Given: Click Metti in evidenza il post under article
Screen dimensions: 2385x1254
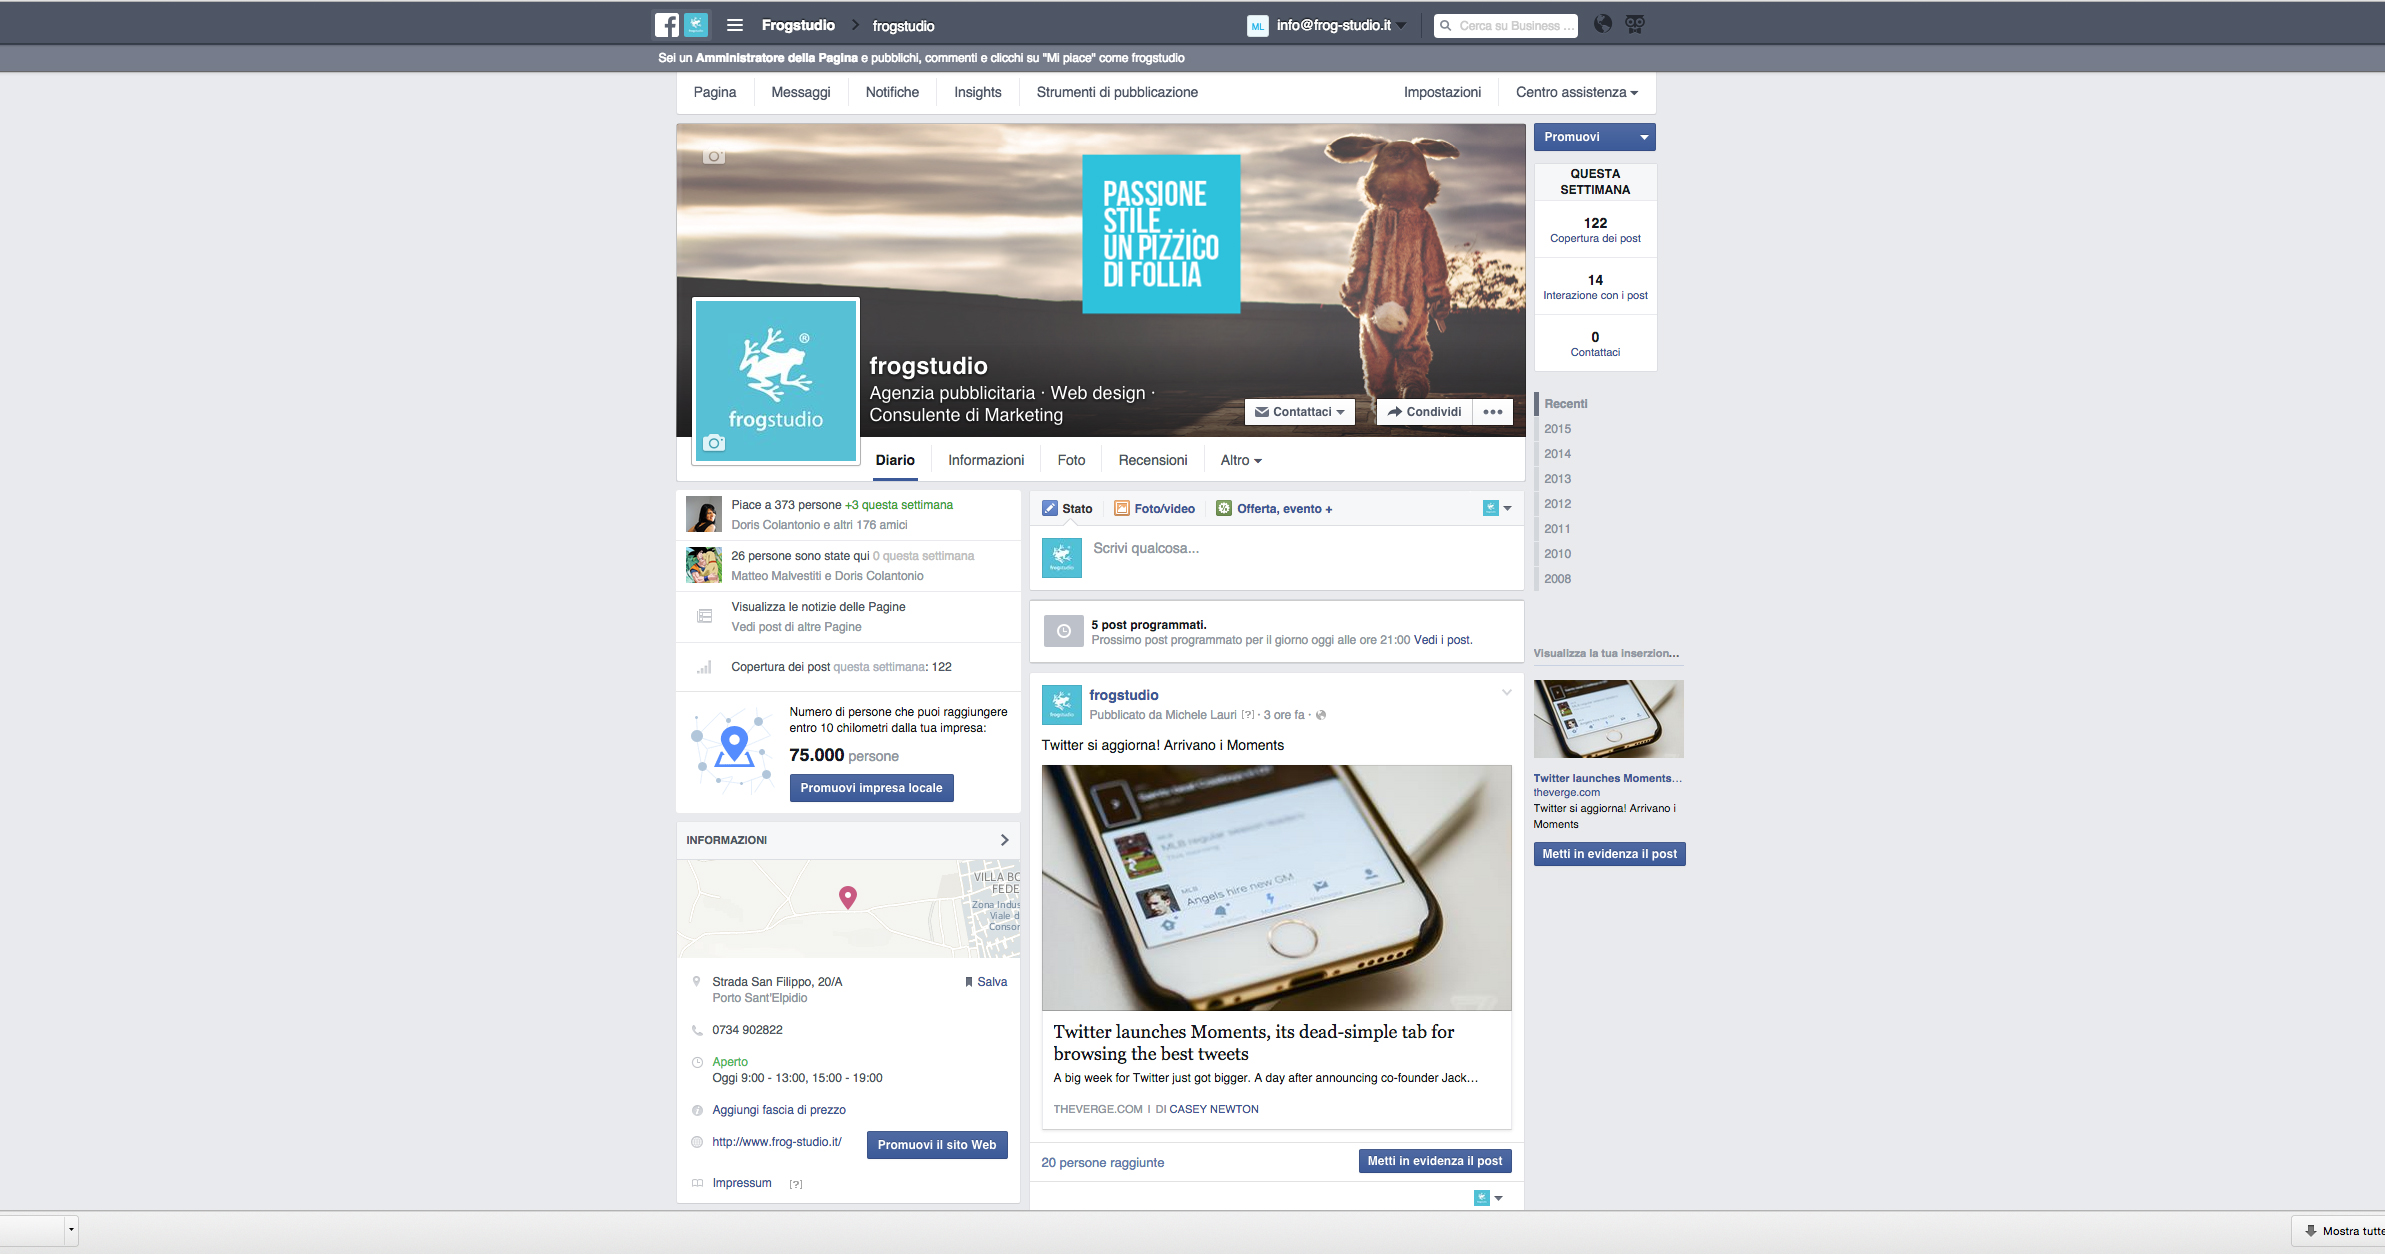Looking at the screenshot, I should coord(1435,1161).
